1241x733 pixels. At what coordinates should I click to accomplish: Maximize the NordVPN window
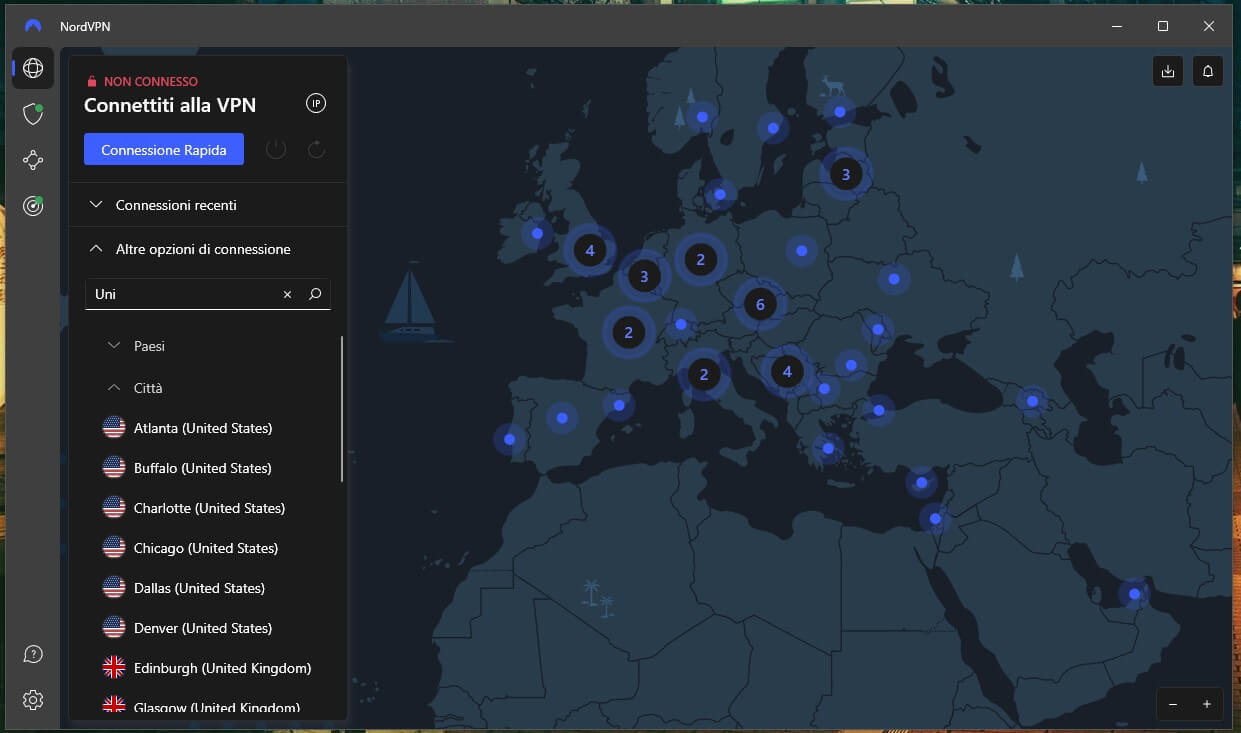pos(1163,26)
